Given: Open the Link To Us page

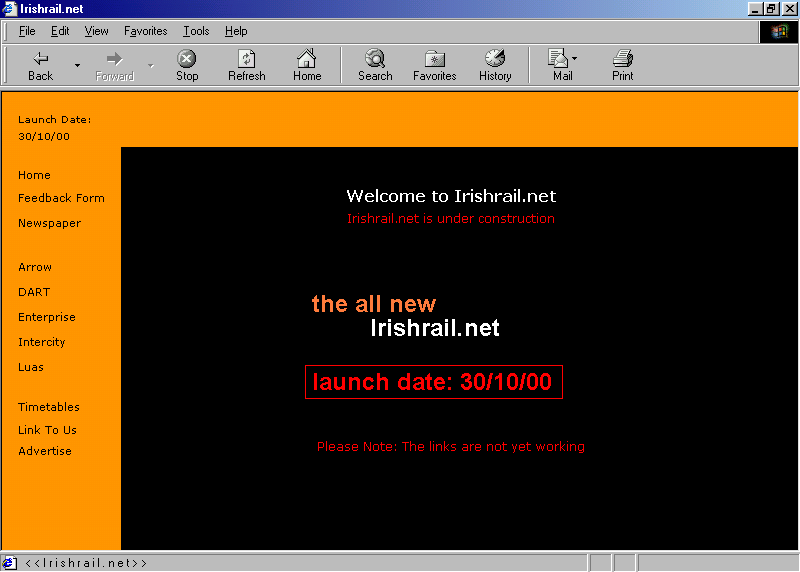Looking at the screenshot, I should coord(47,430).
